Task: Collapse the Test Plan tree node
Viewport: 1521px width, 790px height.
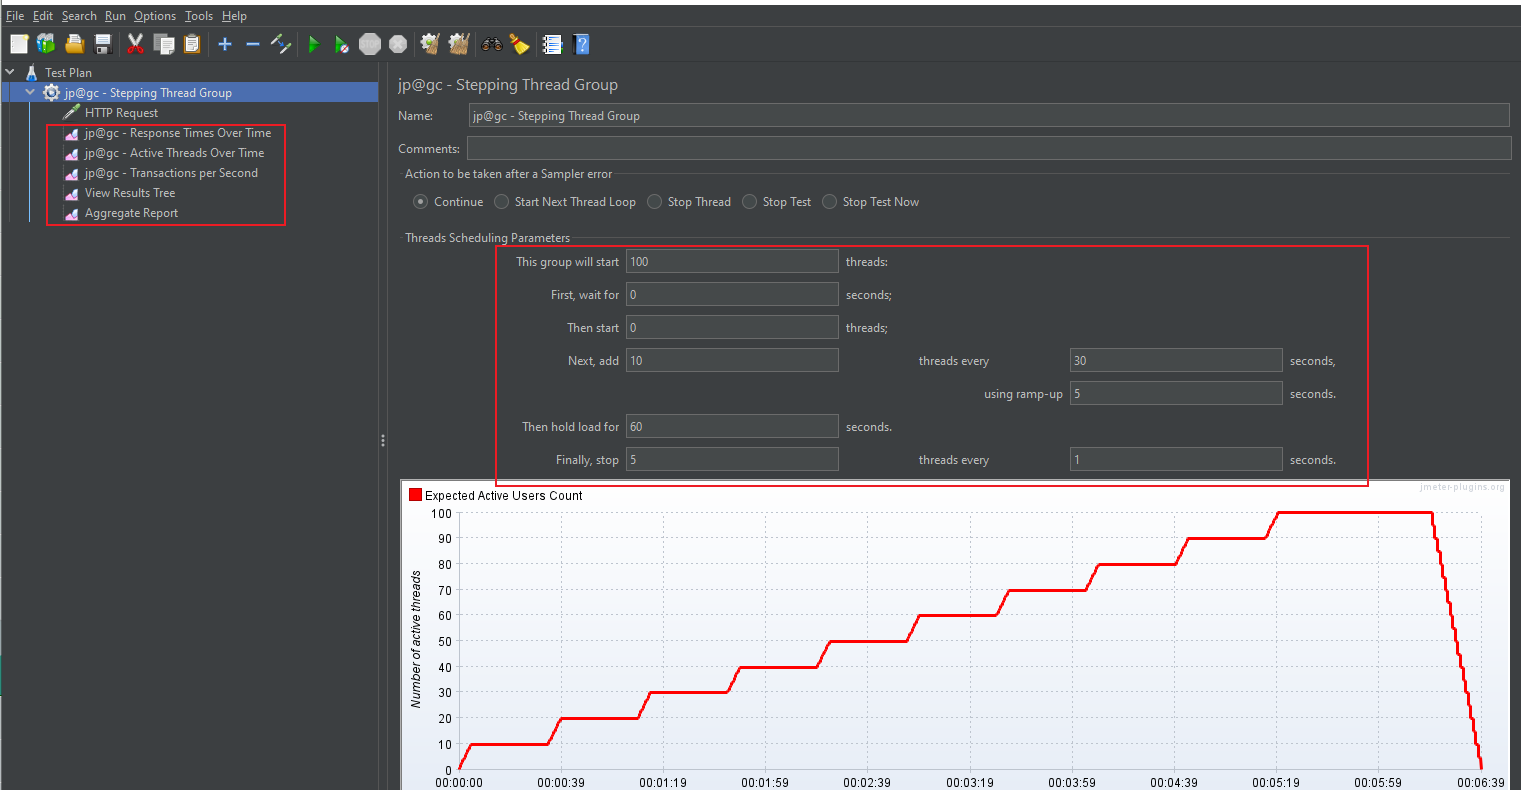Action: tap(10, 72)
